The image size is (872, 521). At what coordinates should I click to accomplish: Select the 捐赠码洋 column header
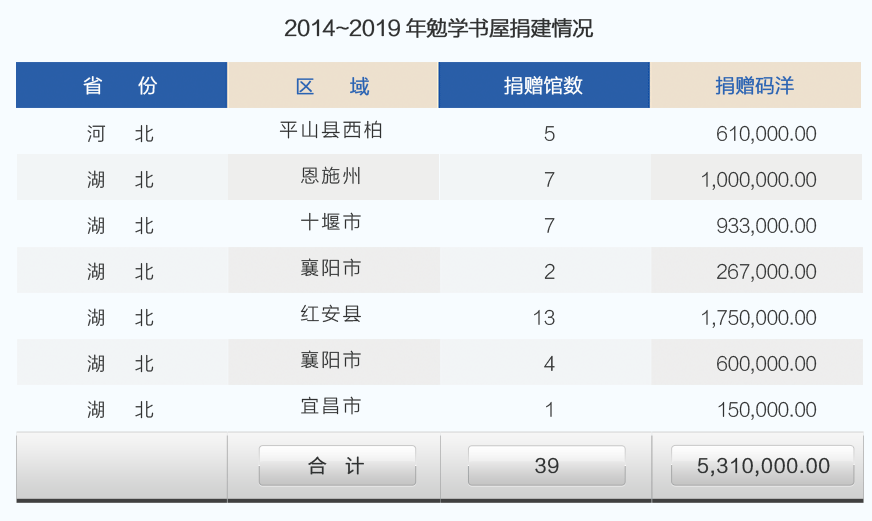(x=756, y=85)
